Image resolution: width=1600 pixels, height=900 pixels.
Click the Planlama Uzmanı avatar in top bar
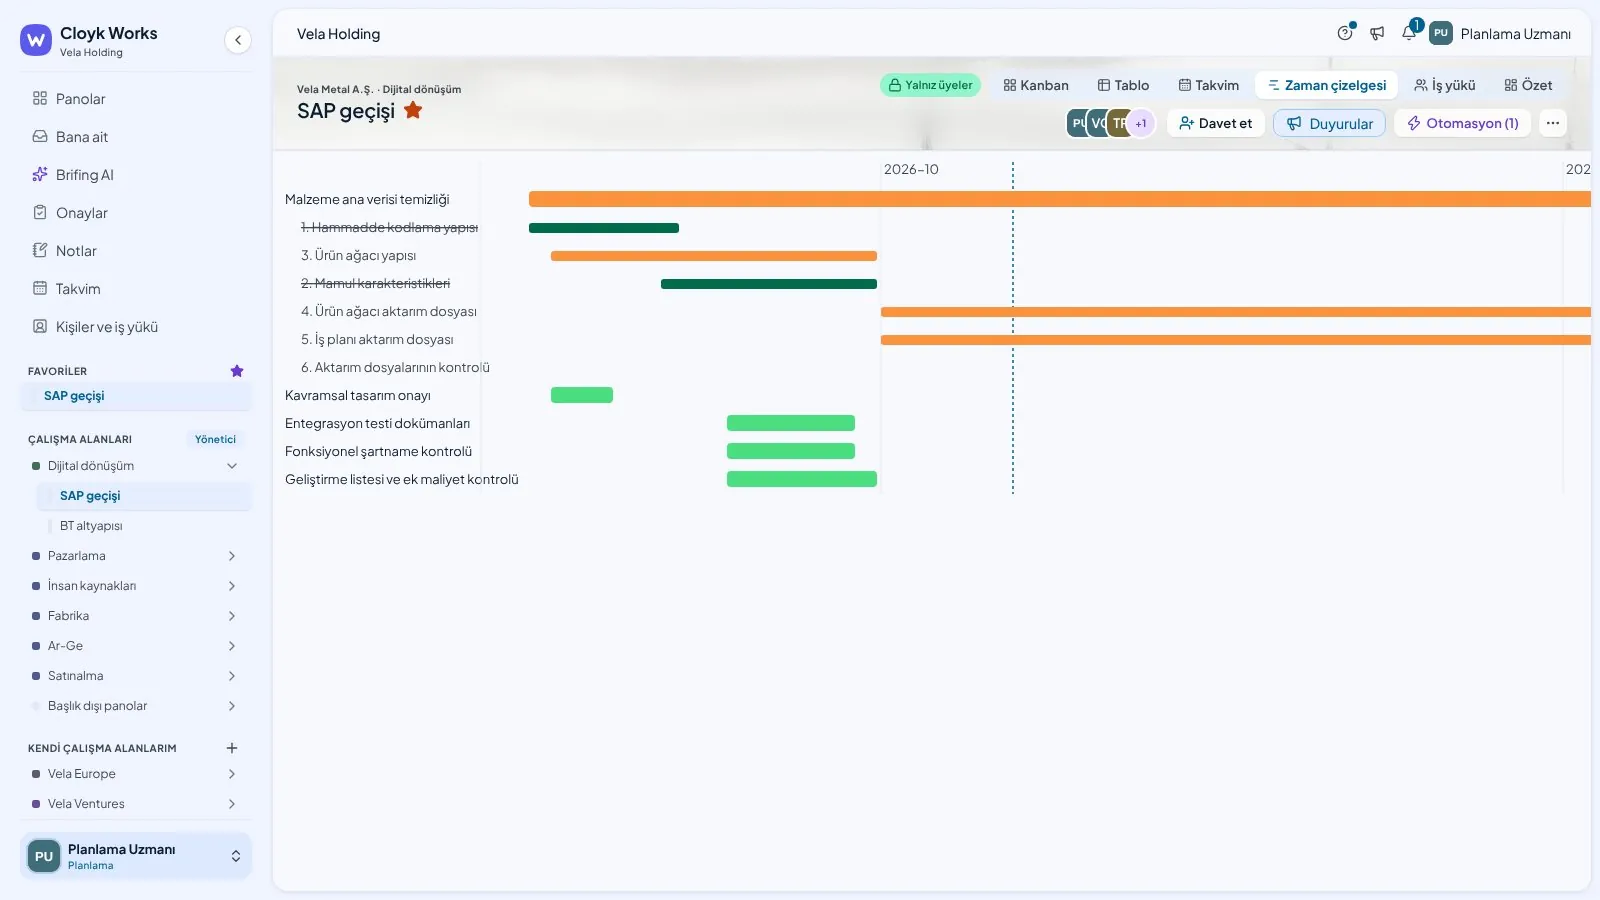tap(1441, 33)
